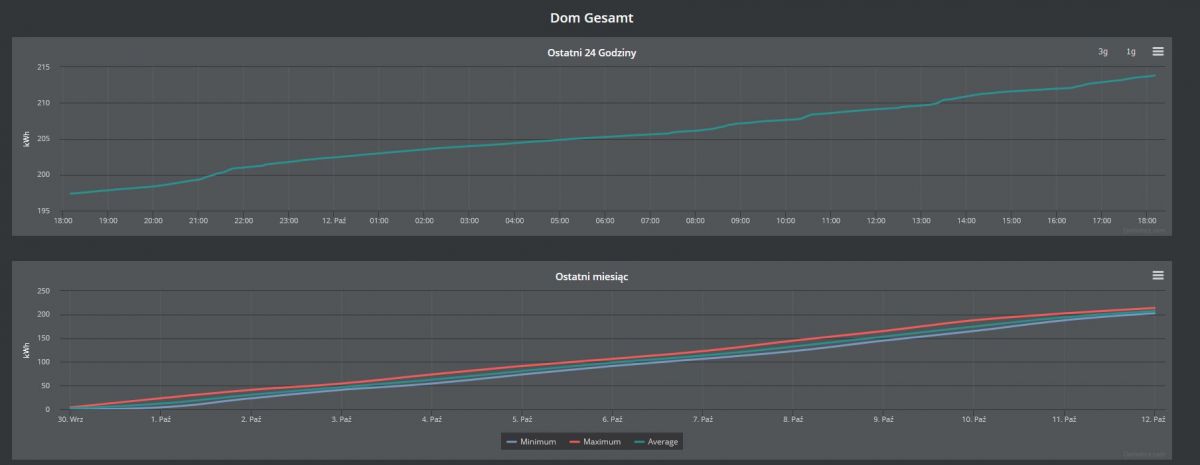1200x465 pixels.
Task: Click the 05:00 time axis label
Action: (560, 220)
